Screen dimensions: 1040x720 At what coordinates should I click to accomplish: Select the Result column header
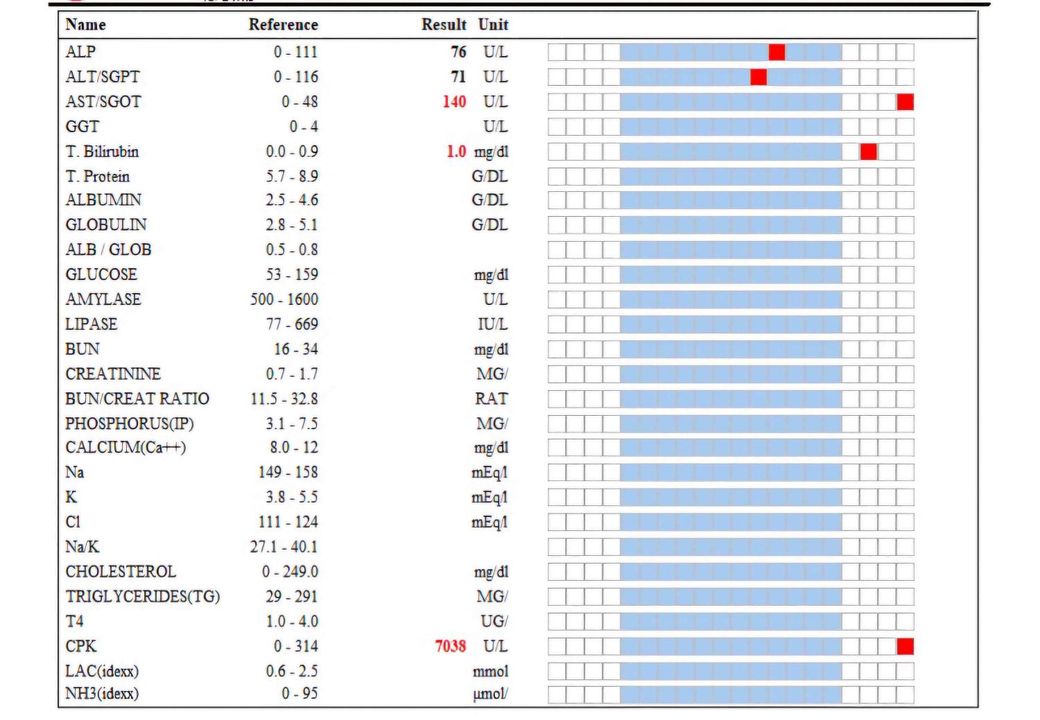click(x=444, y=24)
